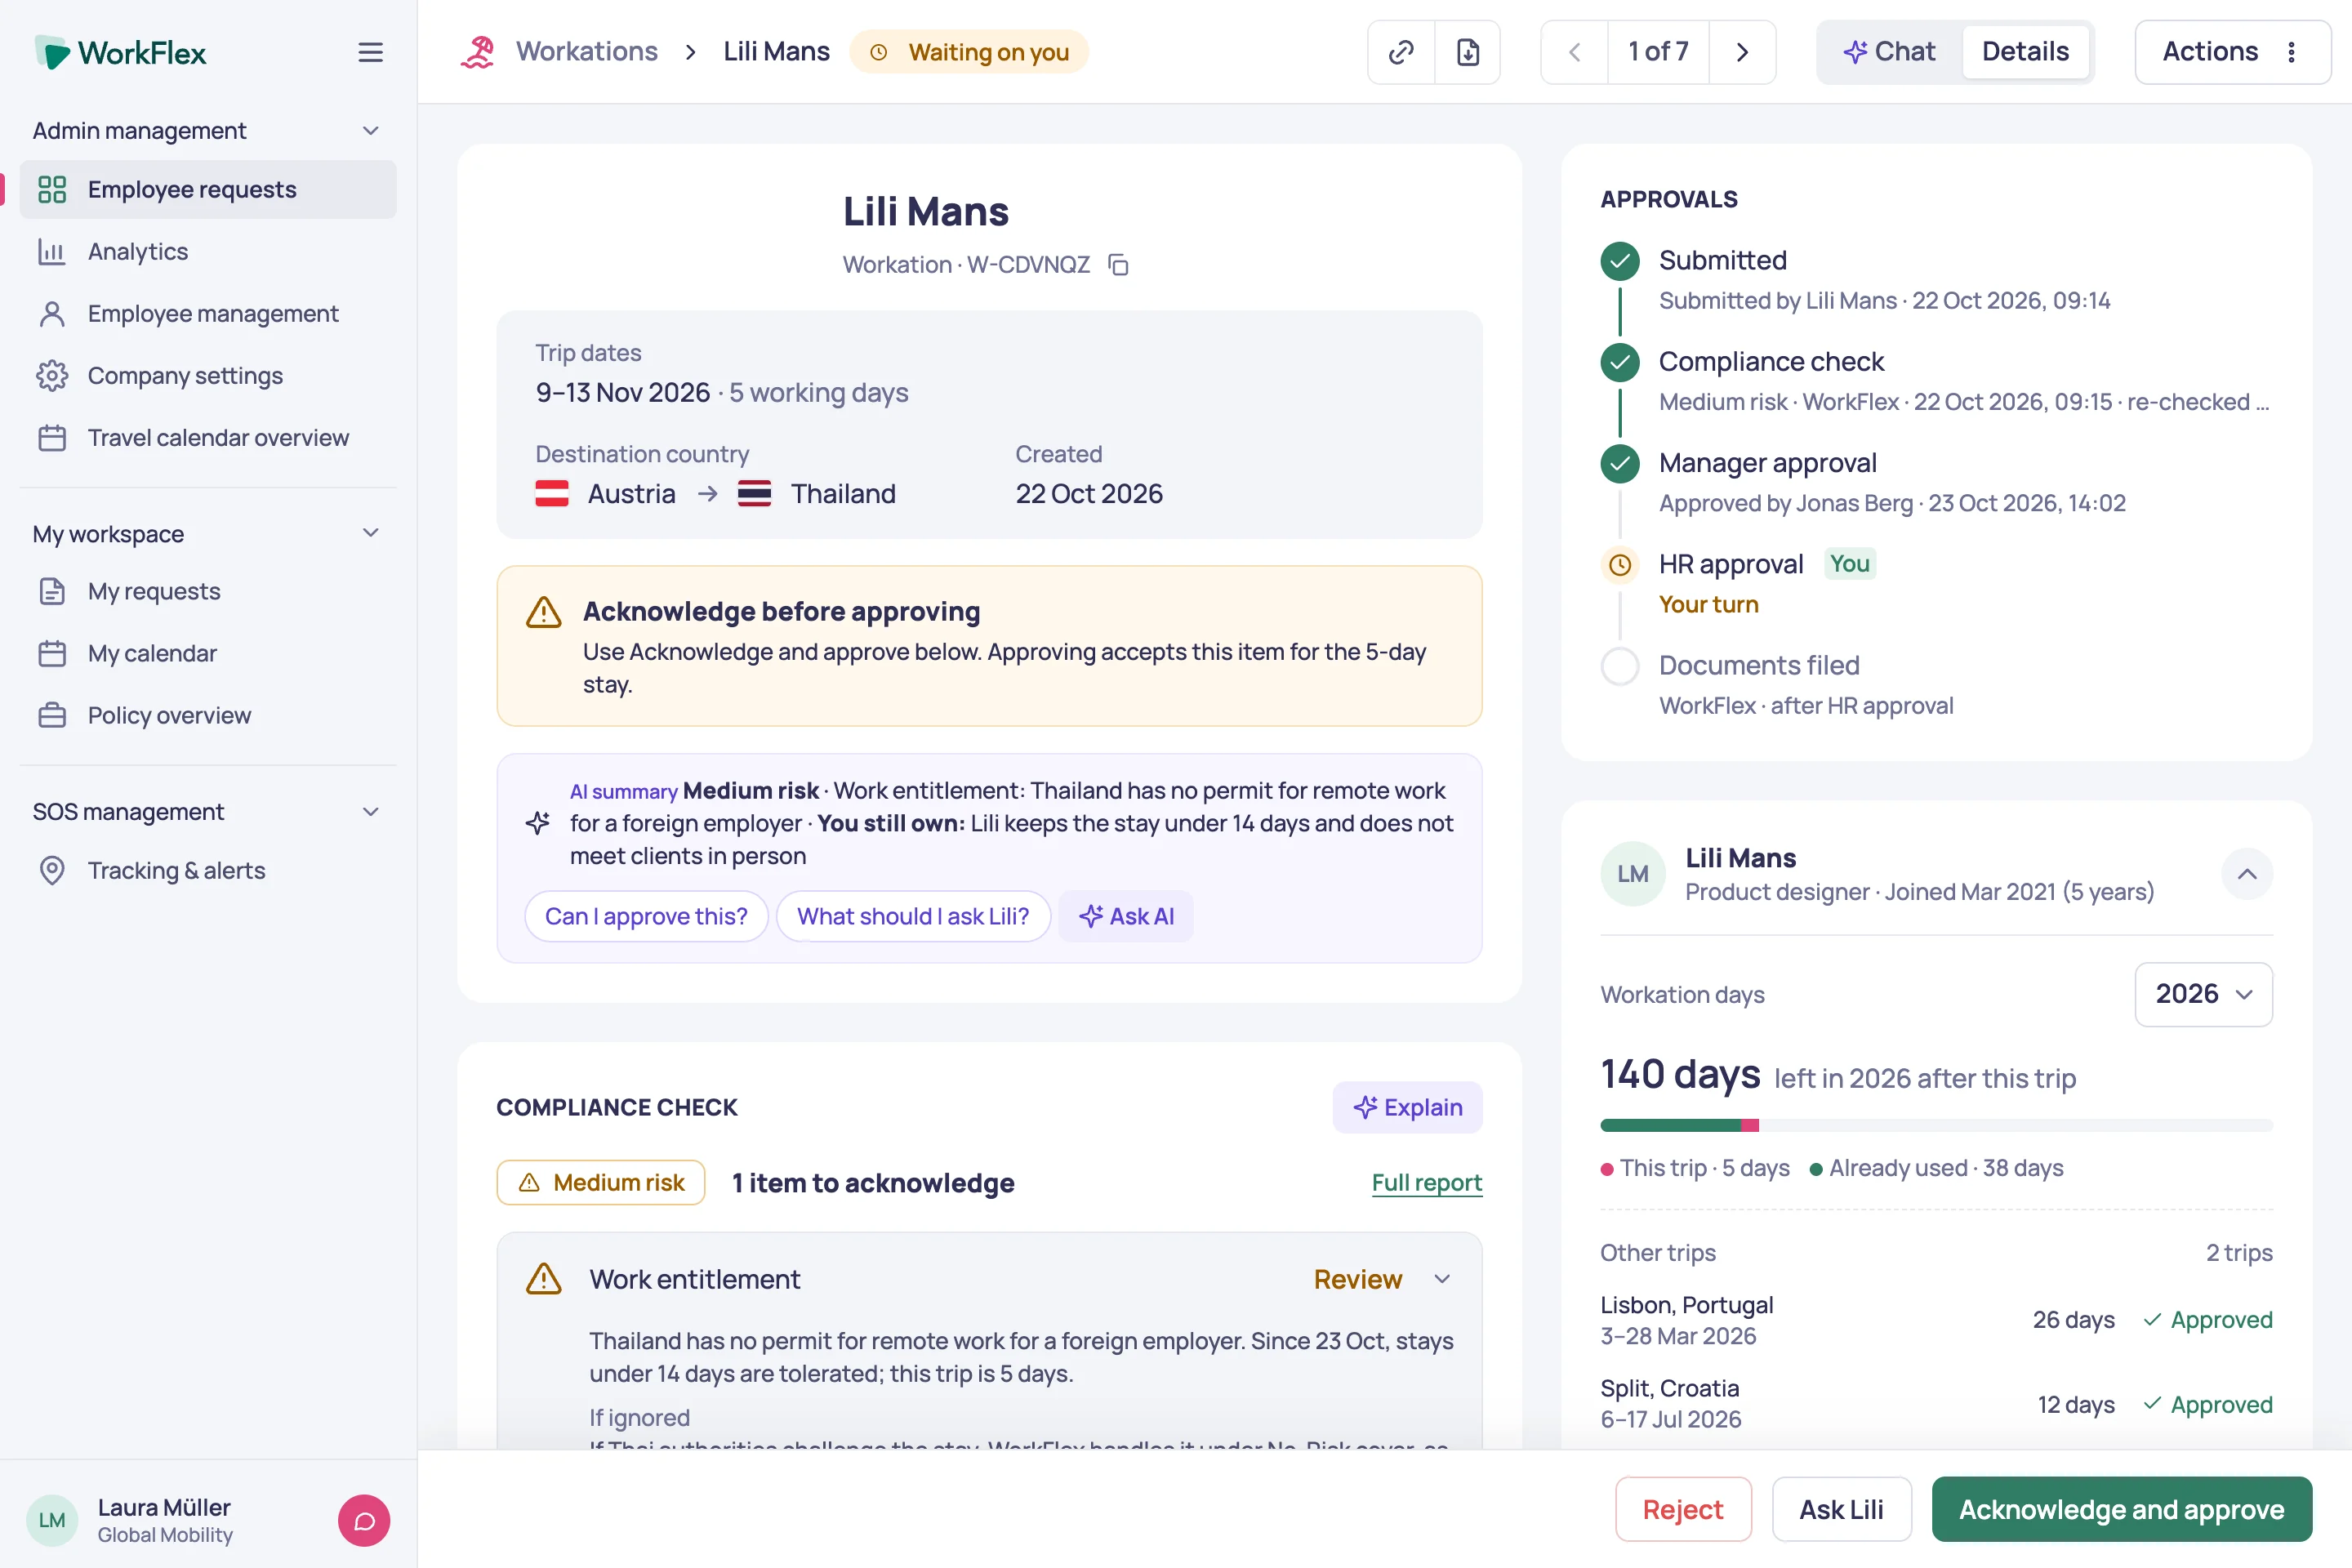Click the Ask AI button
Screen dimensions: 2352x1568
[x=1126, y=916]
